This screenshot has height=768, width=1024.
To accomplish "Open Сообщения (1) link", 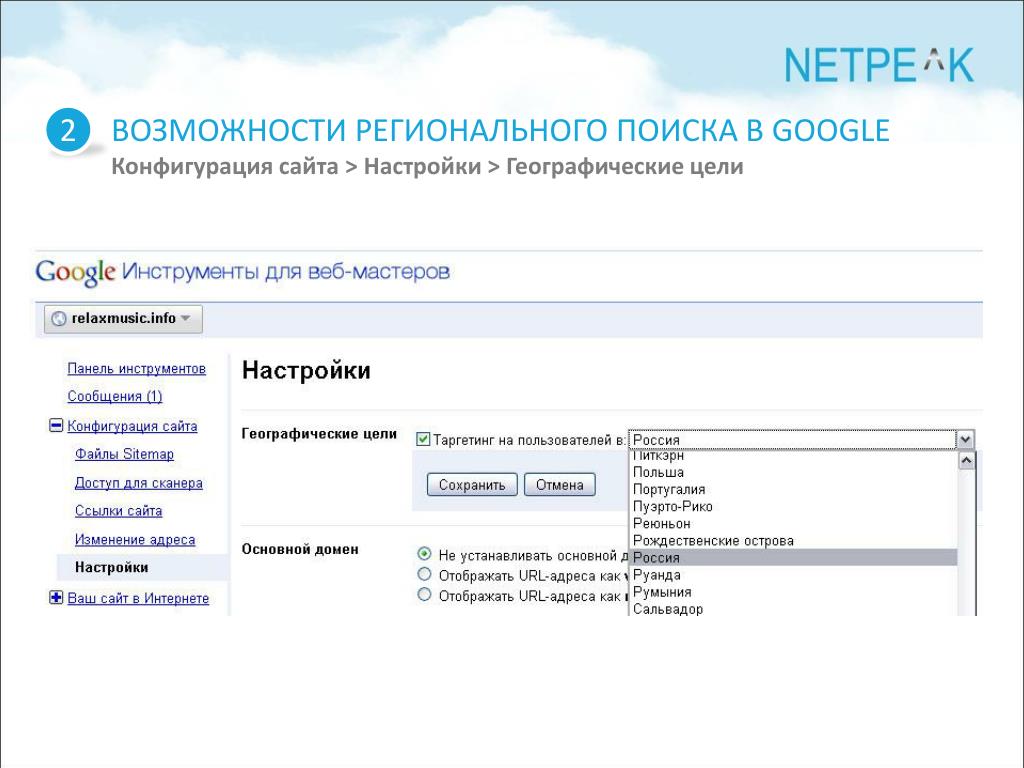I will coord(115,396).
